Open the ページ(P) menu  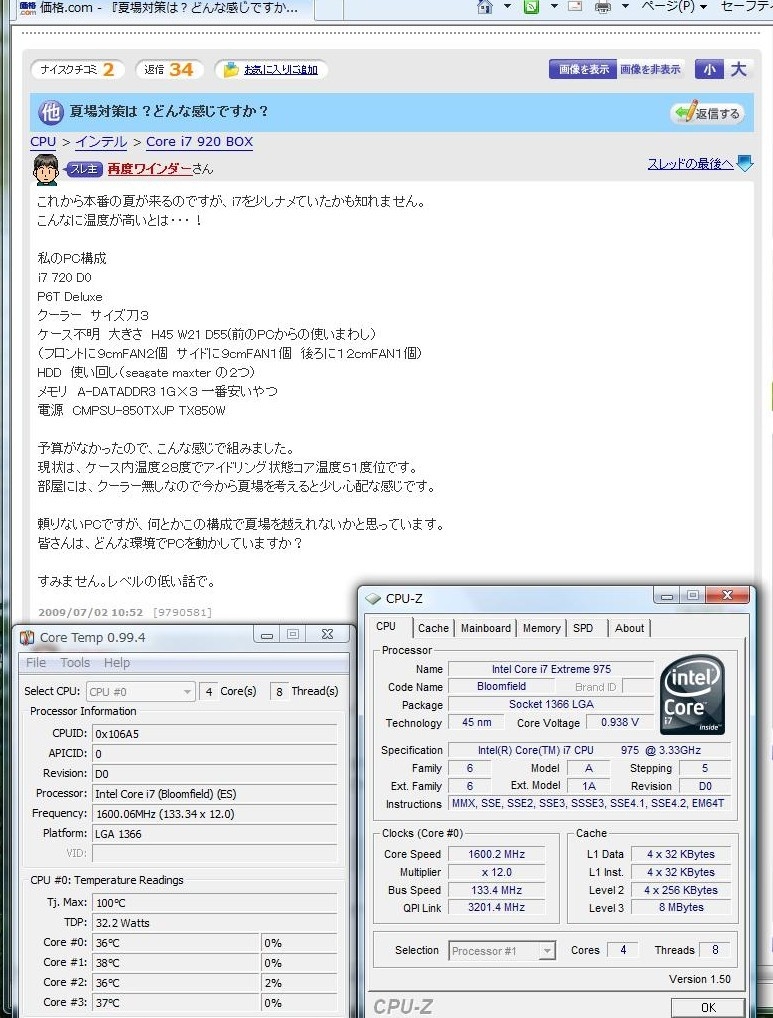674,6
